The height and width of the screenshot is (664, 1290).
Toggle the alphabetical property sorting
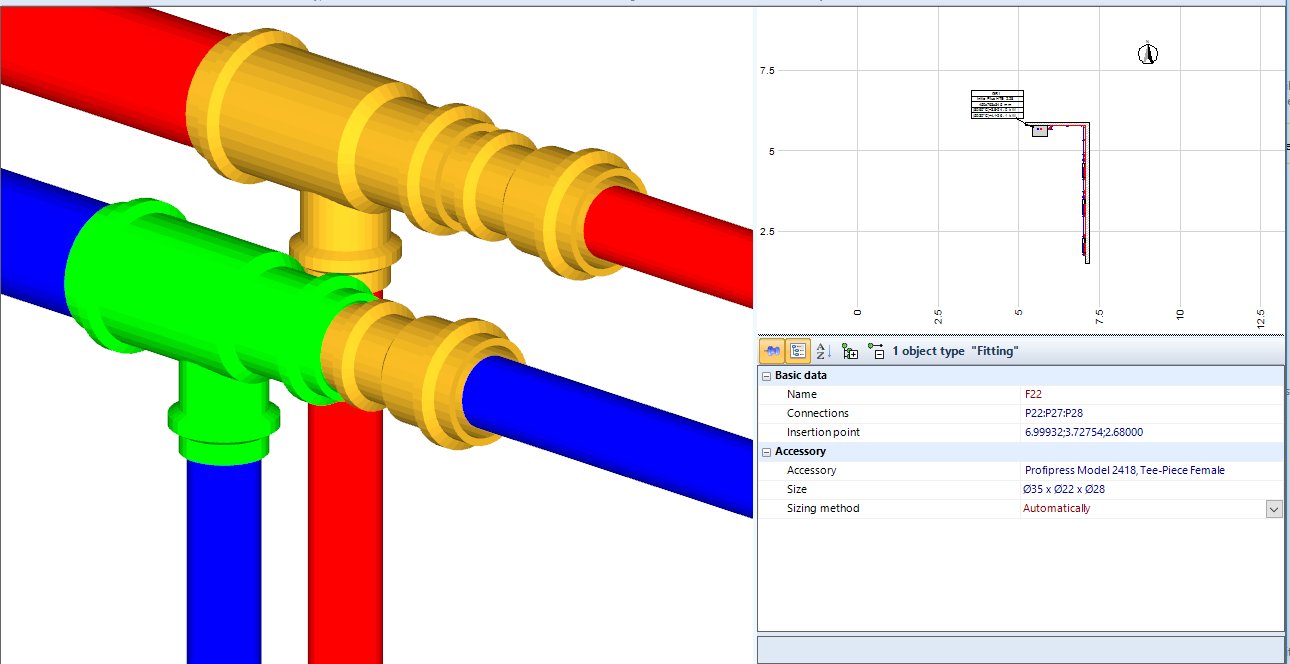click(x=820, y=350)
